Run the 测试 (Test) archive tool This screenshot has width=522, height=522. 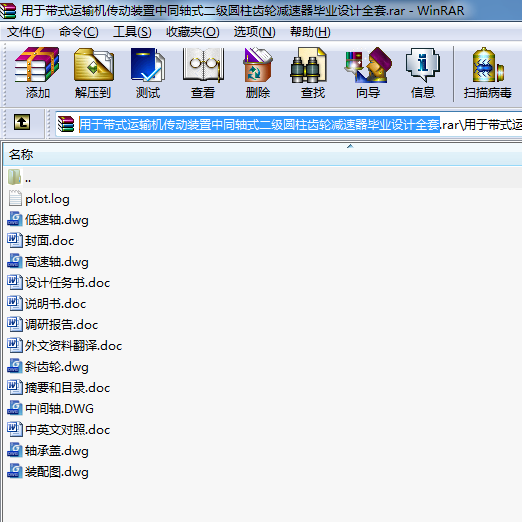click(x=148, y=73)
